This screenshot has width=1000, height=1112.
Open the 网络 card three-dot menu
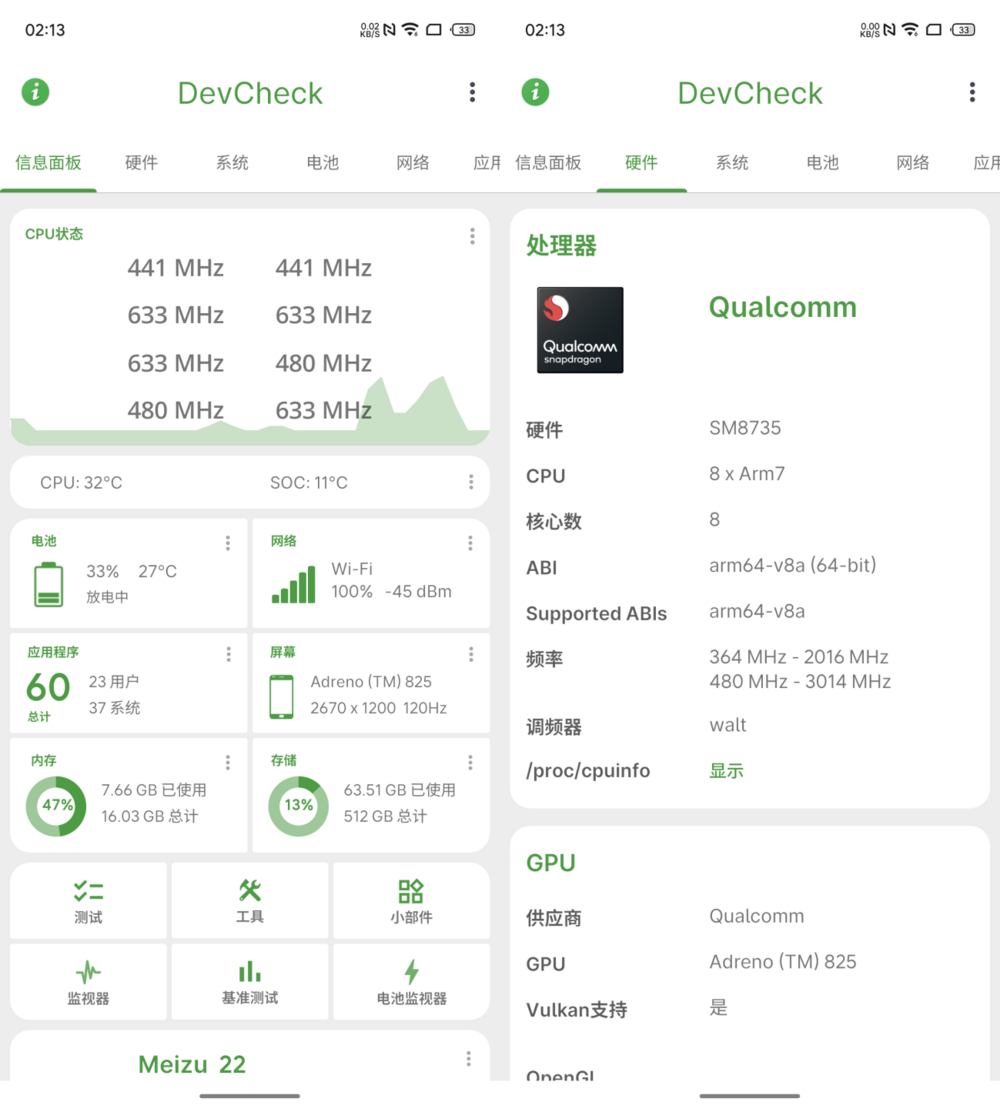pos(470,543)
